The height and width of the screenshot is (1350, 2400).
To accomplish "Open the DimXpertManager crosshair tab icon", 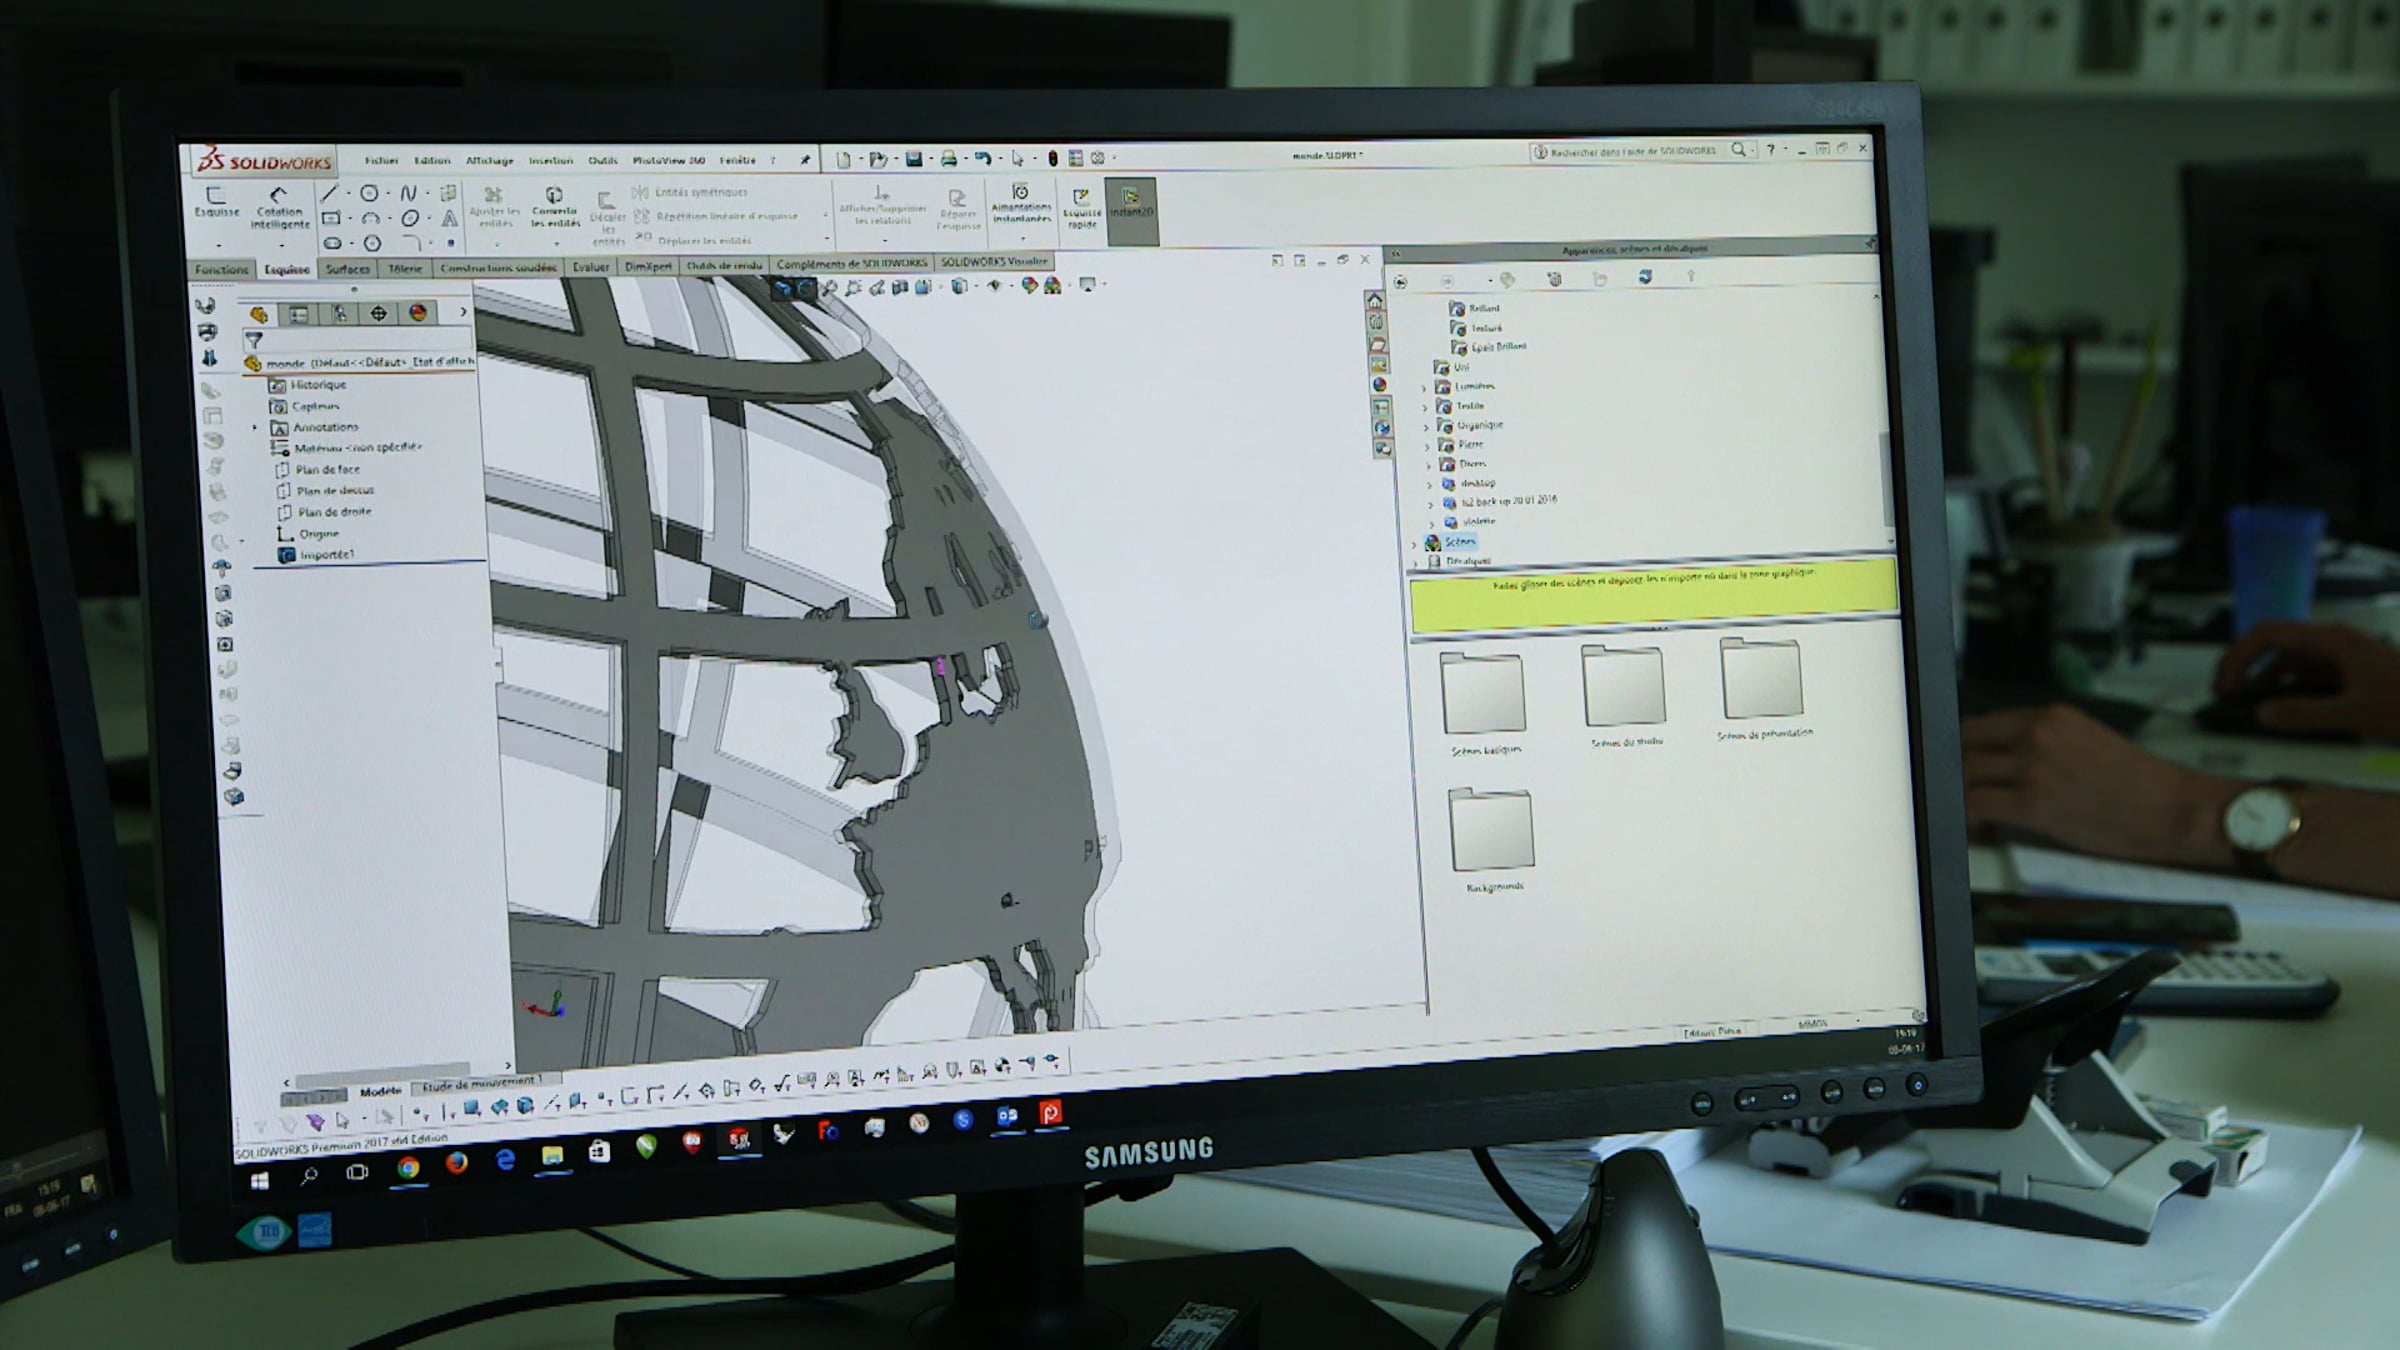I will click(x=378, y=314).
